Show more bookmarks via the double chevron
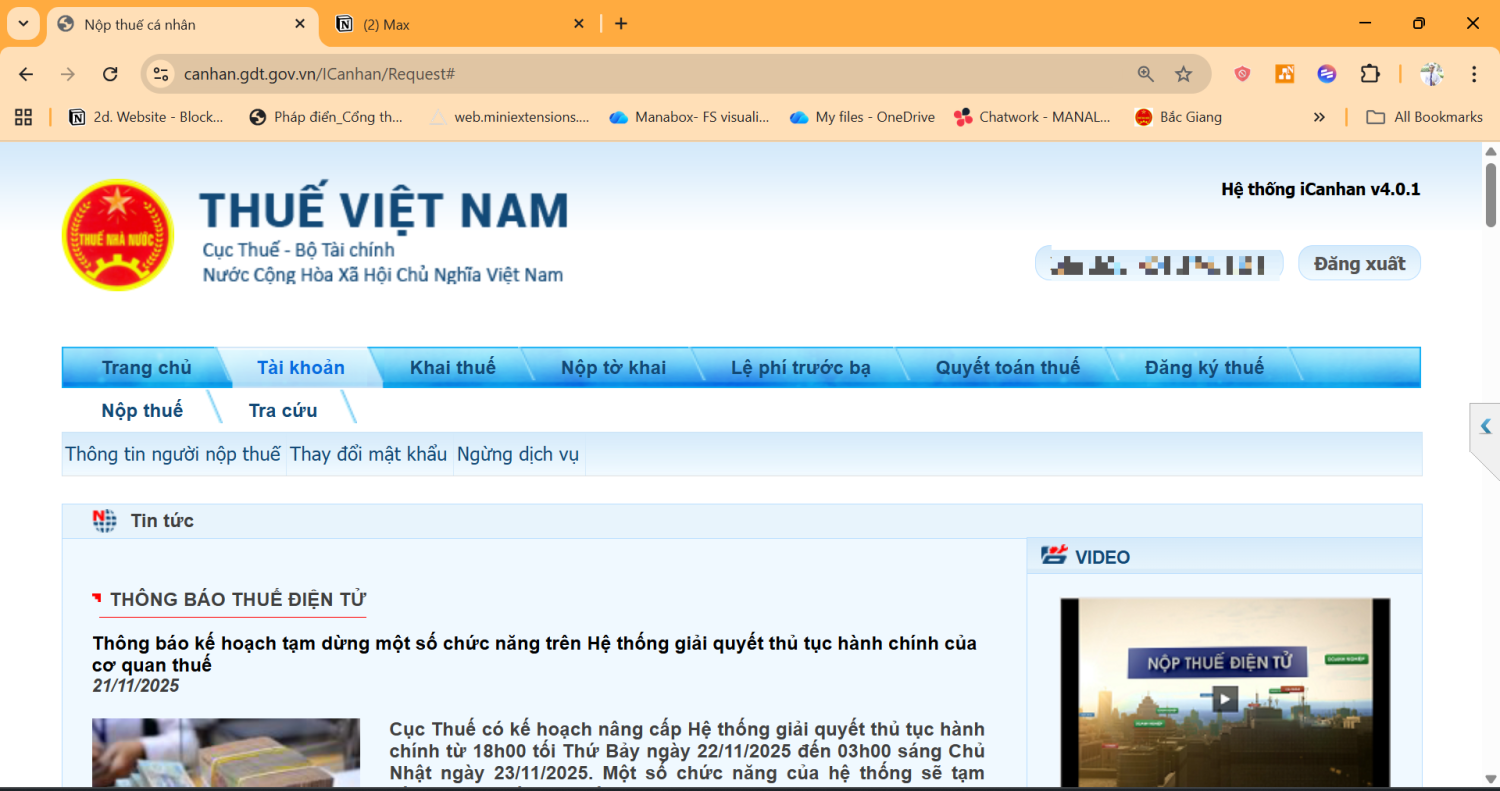 (1319, 117)
